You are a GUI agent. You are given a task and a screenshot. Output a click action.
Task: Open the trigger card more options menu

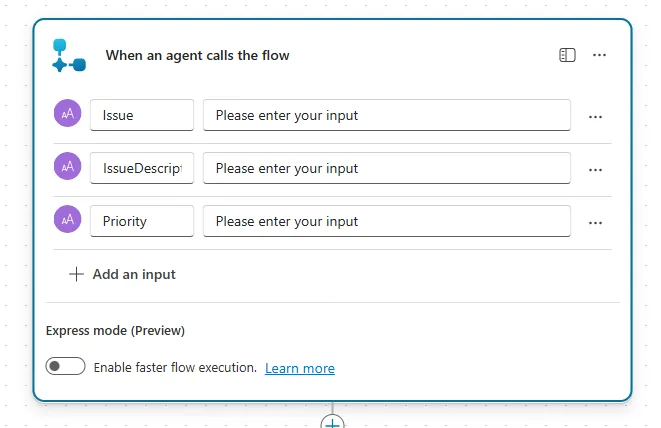[x=599, y=55]
